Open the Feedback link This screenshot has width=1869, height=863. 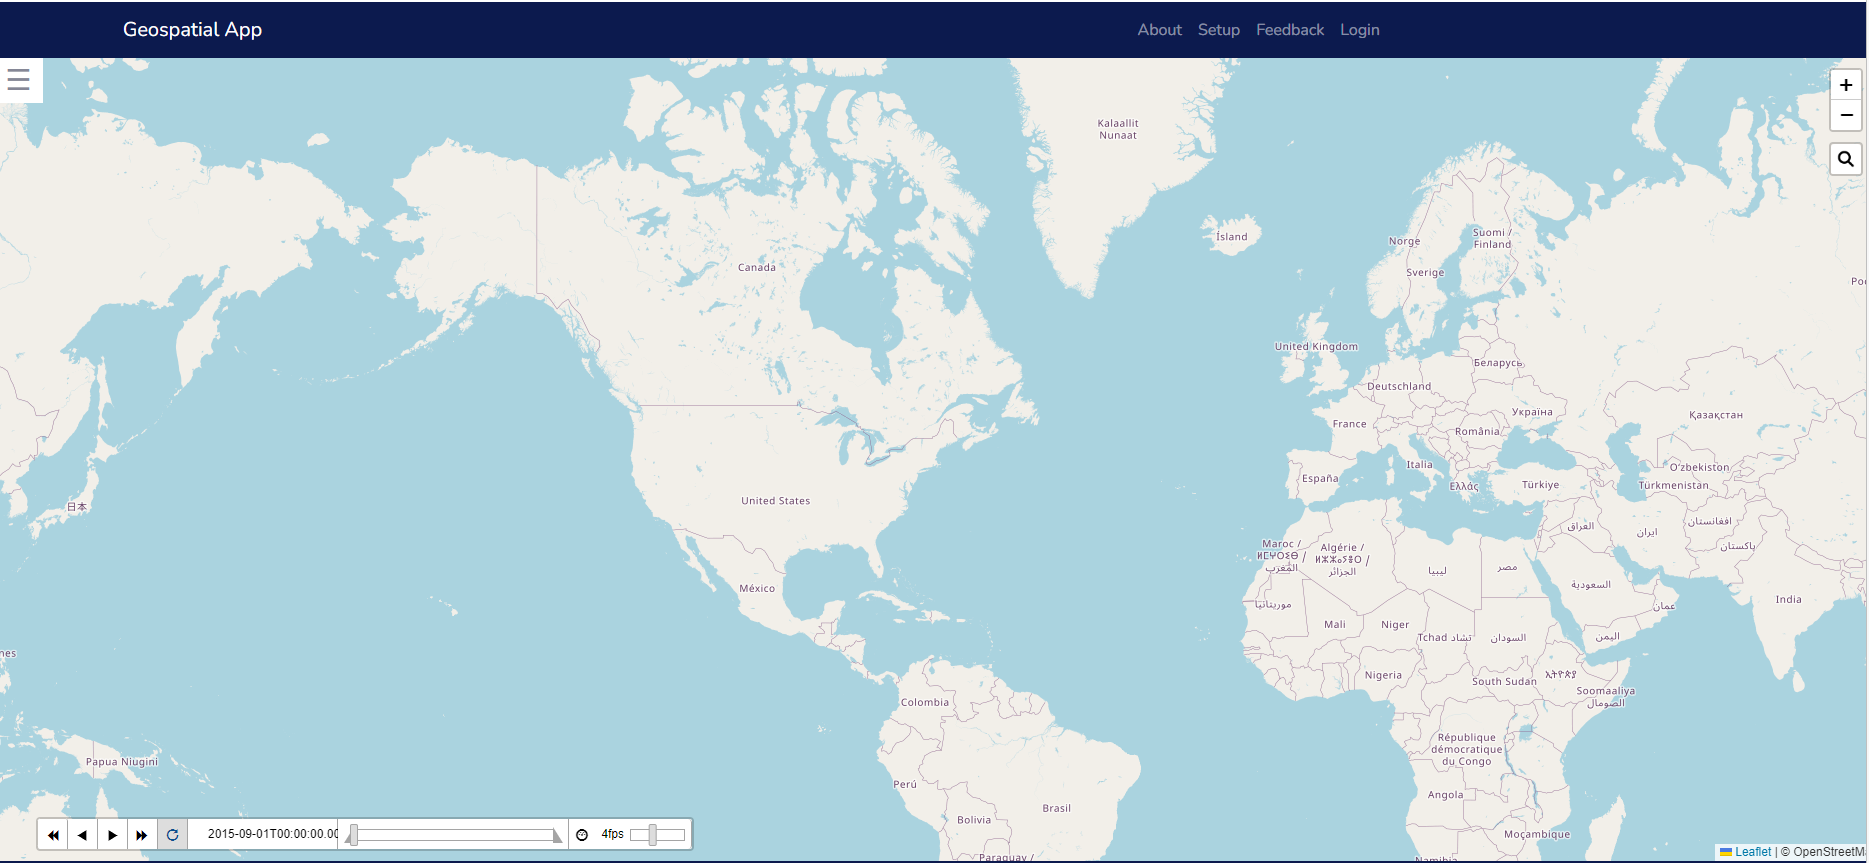1289,30
